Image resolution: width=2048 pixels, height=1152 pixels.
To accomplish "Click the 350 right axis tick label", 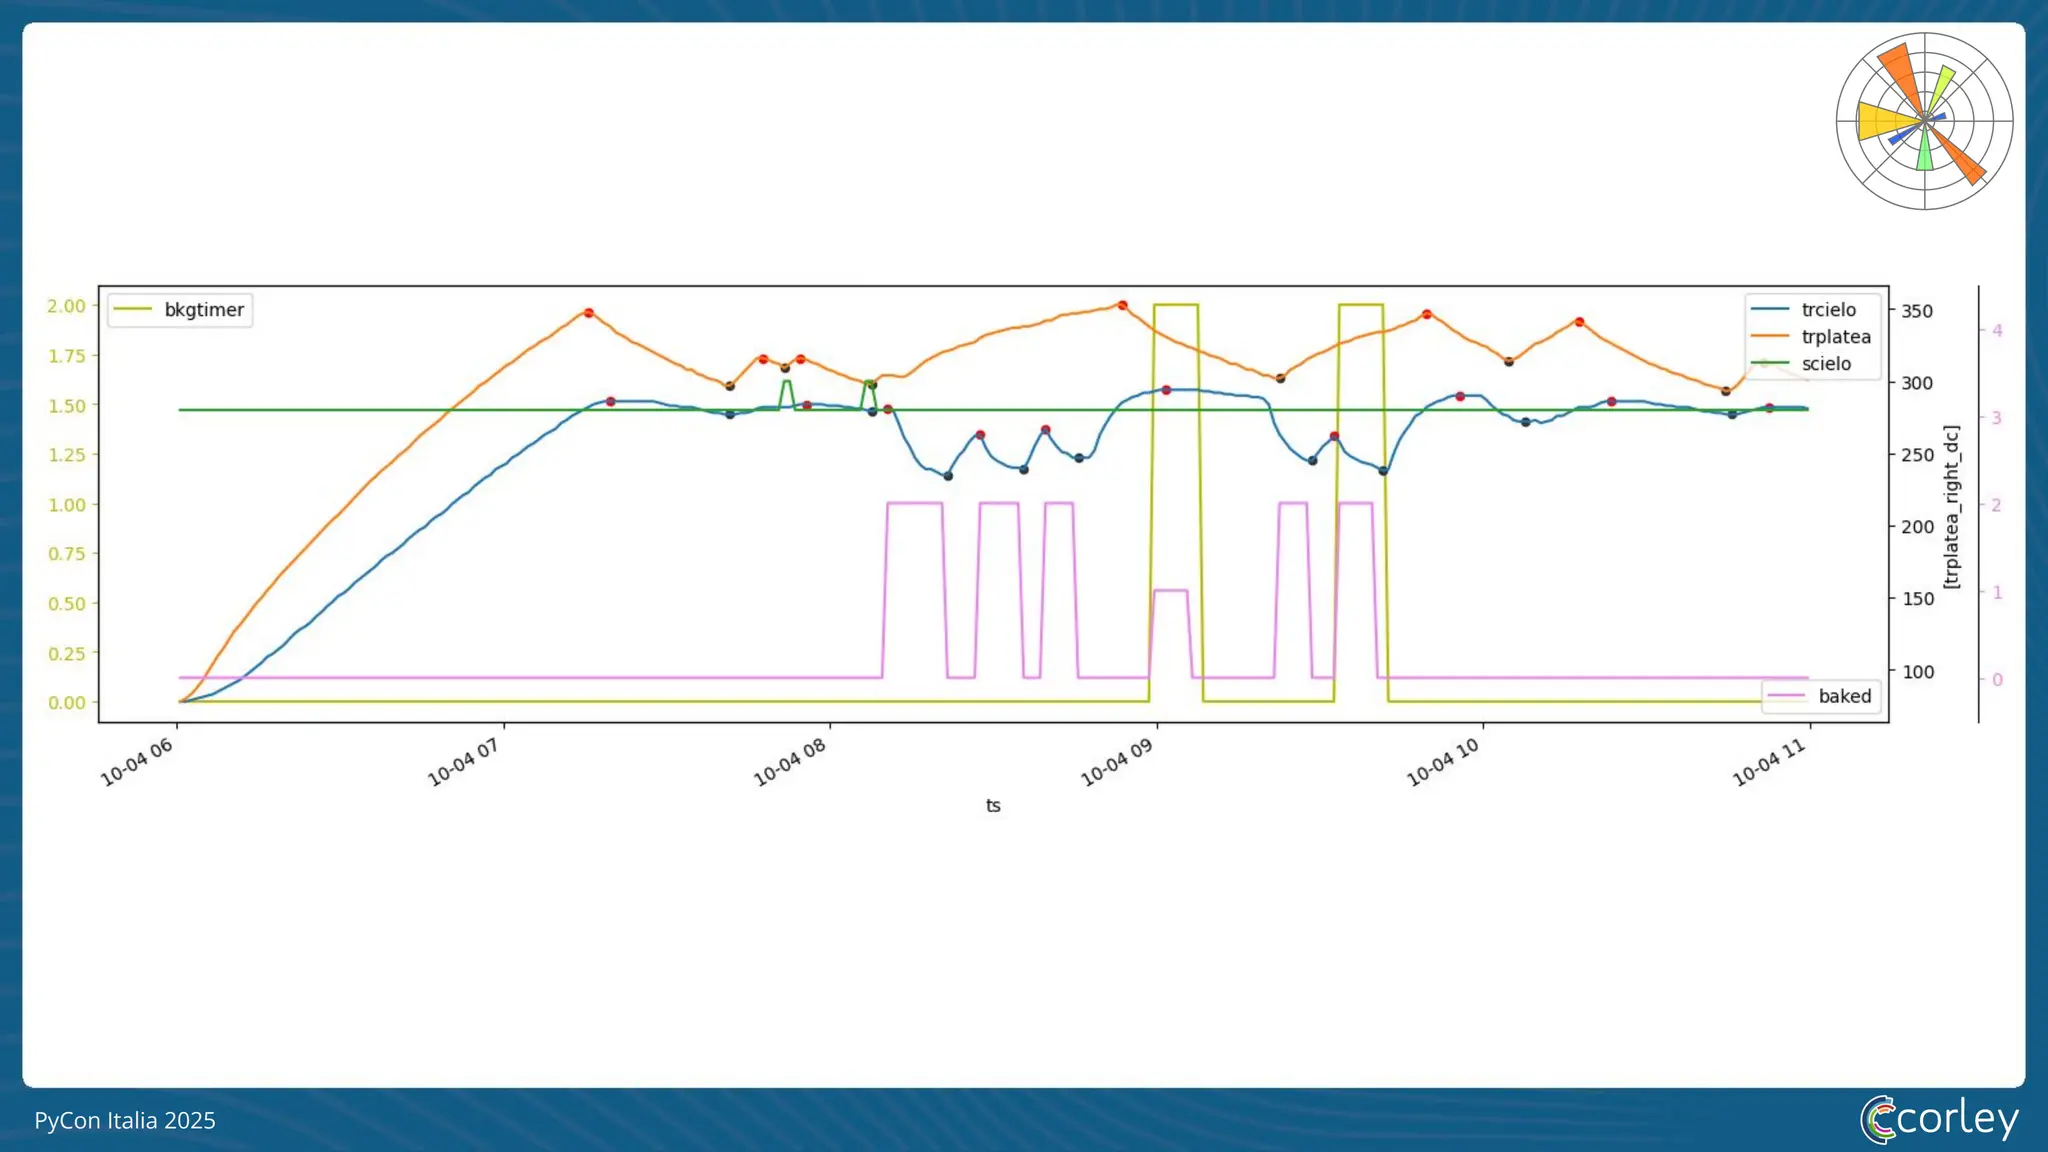I will 1917,311.
